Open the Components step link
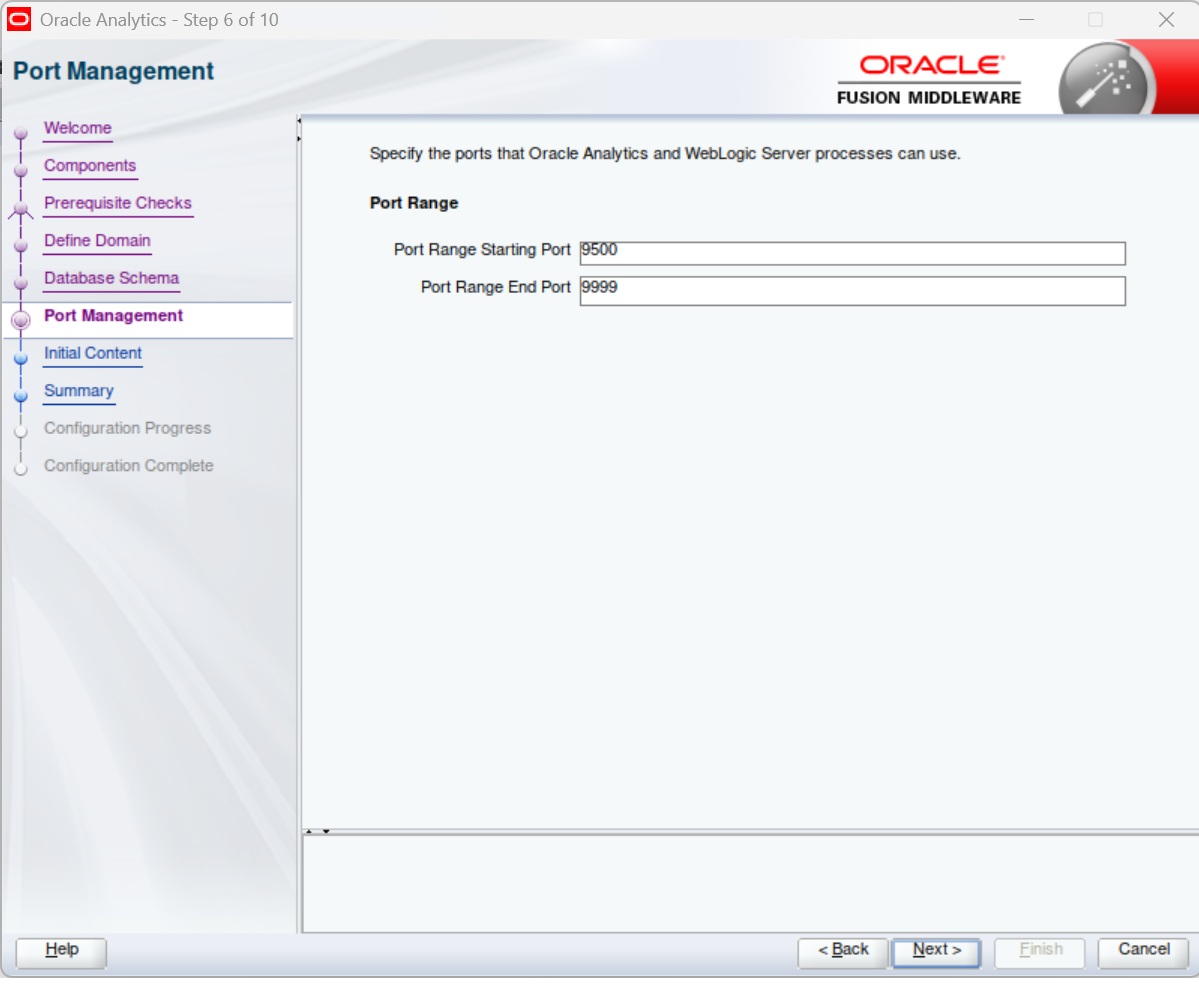 pyautogui.click(x=89, y=165)
